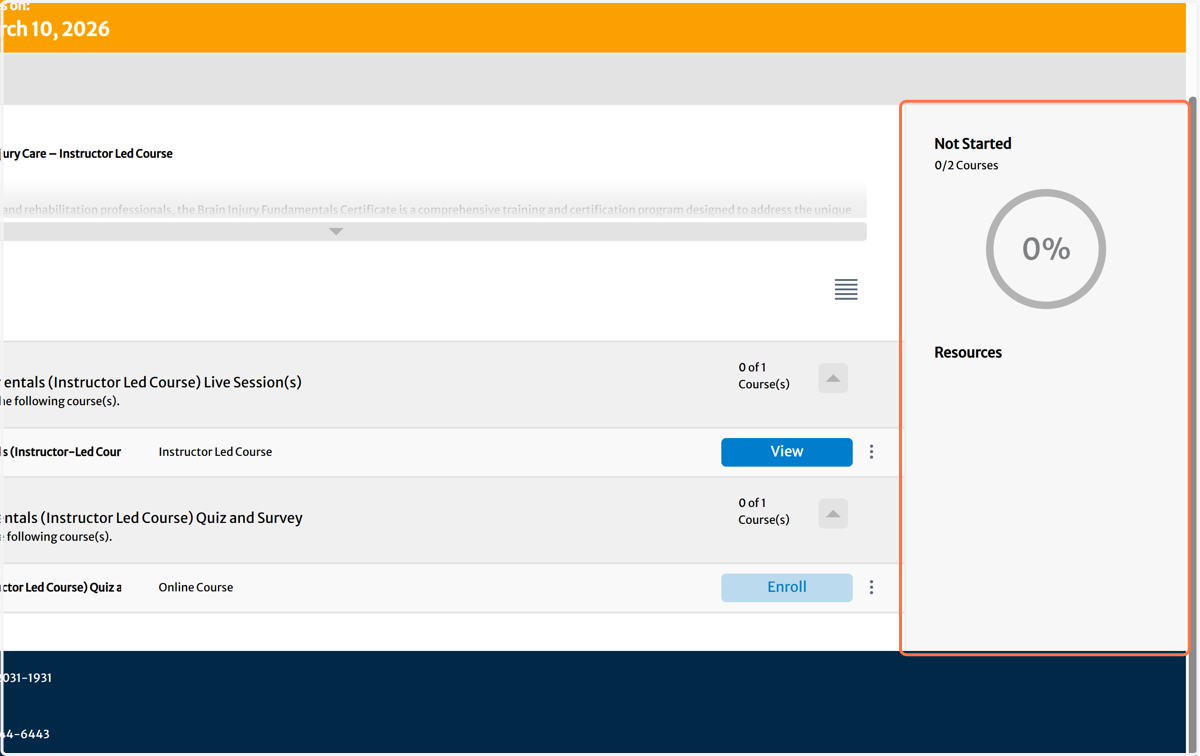This screenshot has height=756, width=1200.
Task: Click 0 of 1 Course(s) in Quiz section
Action: point(764,512)
